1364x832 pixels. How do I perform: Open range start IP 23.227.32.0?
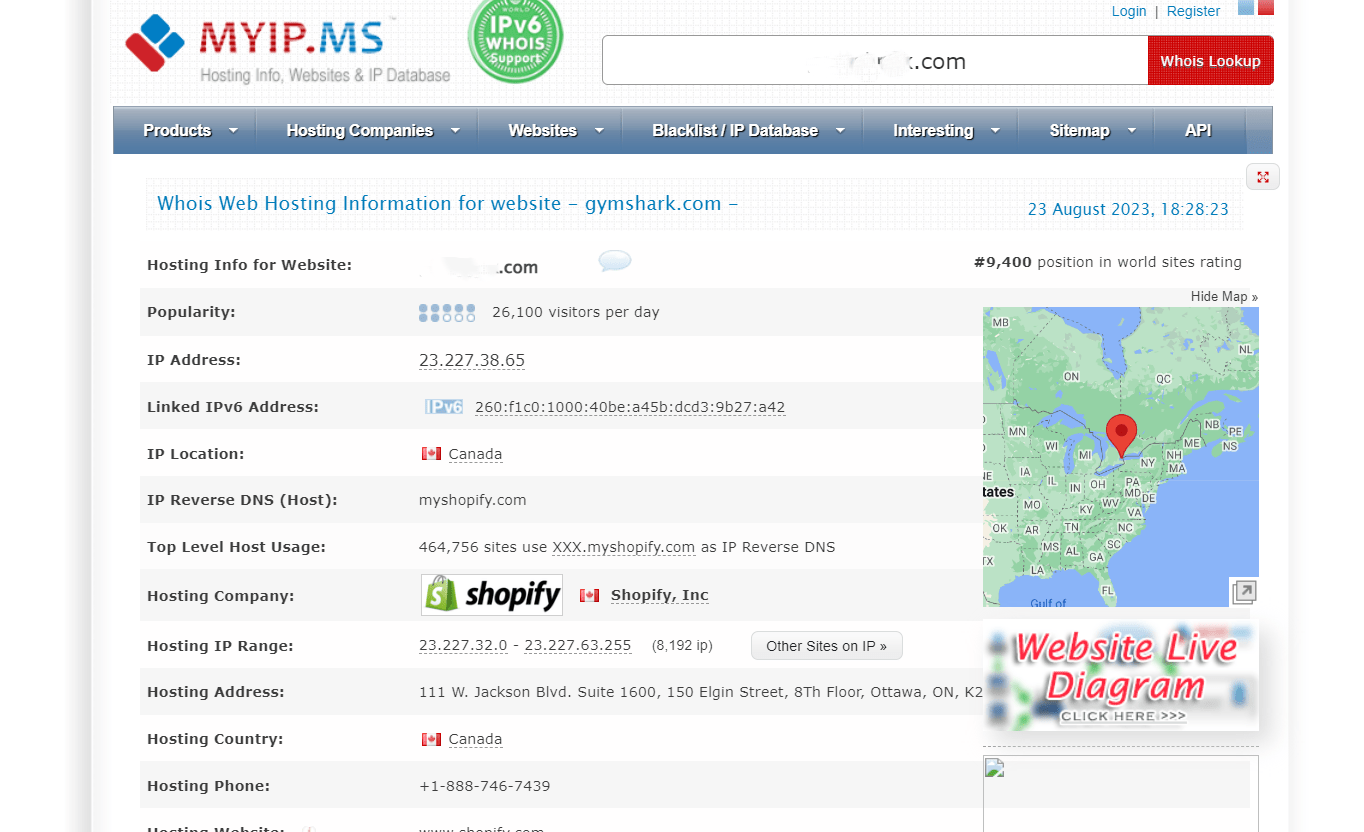463,646
